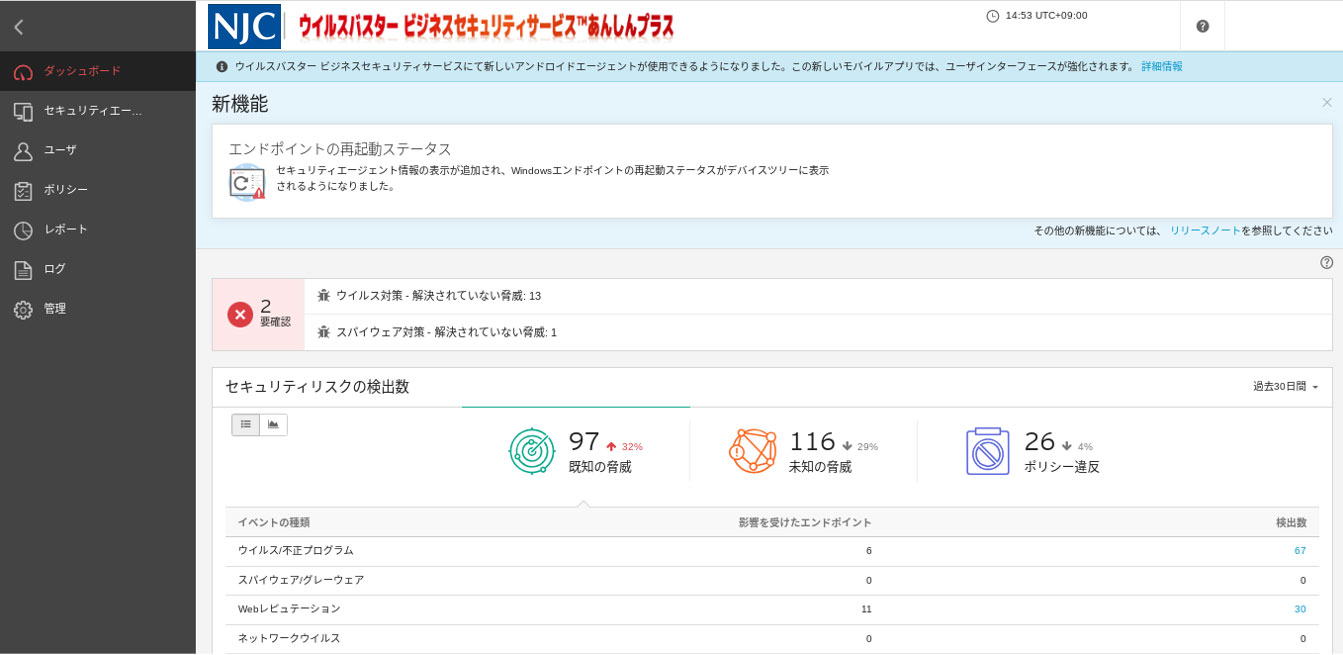The image size is (1343, 655).
Task: Open the ダッシュボード menu item
Action: (82, 71)
